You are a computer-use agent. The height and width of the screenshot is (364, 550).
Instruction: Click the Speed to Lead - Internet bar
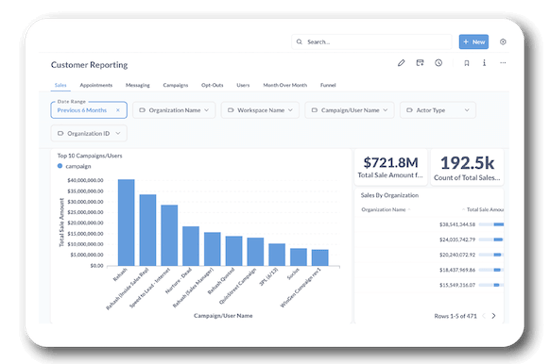coord(169,235)
